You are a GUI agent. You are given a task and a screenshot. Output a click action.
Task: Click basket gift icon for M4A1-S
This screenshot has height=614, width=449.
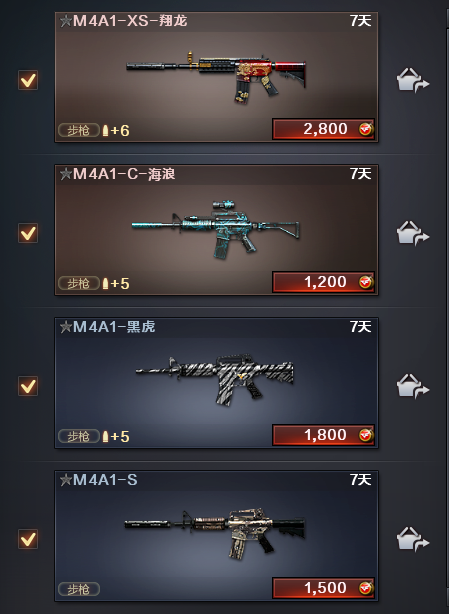click(413, 539)
